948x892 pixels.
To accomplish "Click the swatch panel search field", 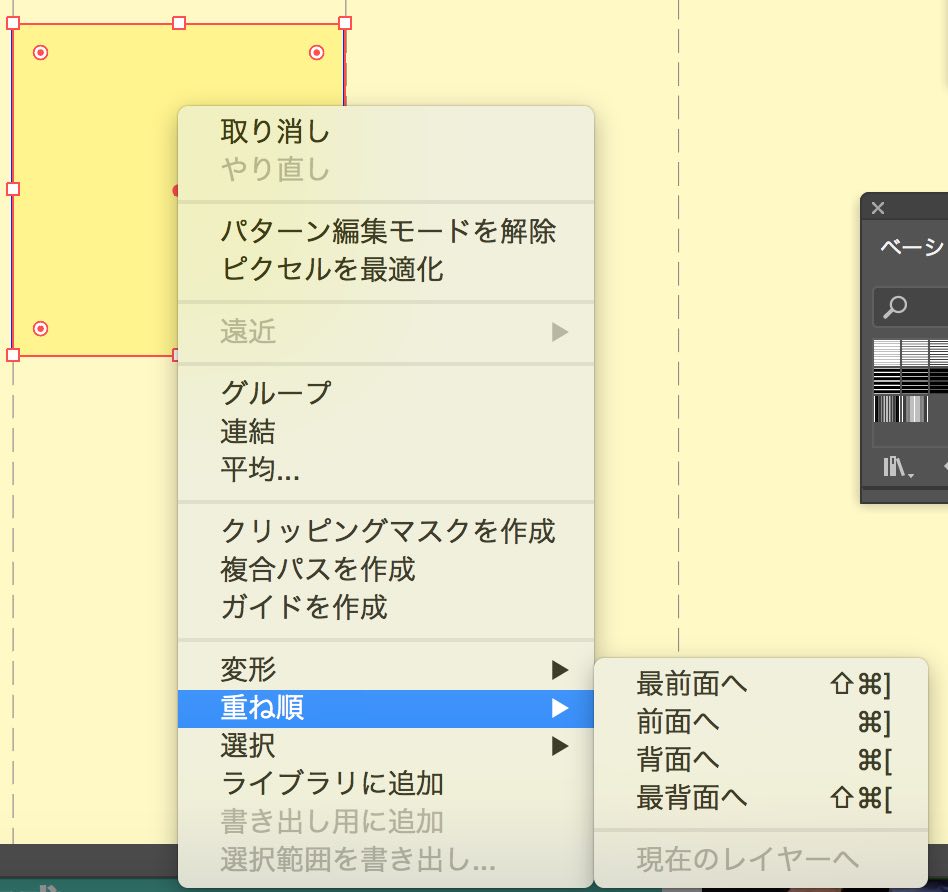I will (x=911, y=307).
